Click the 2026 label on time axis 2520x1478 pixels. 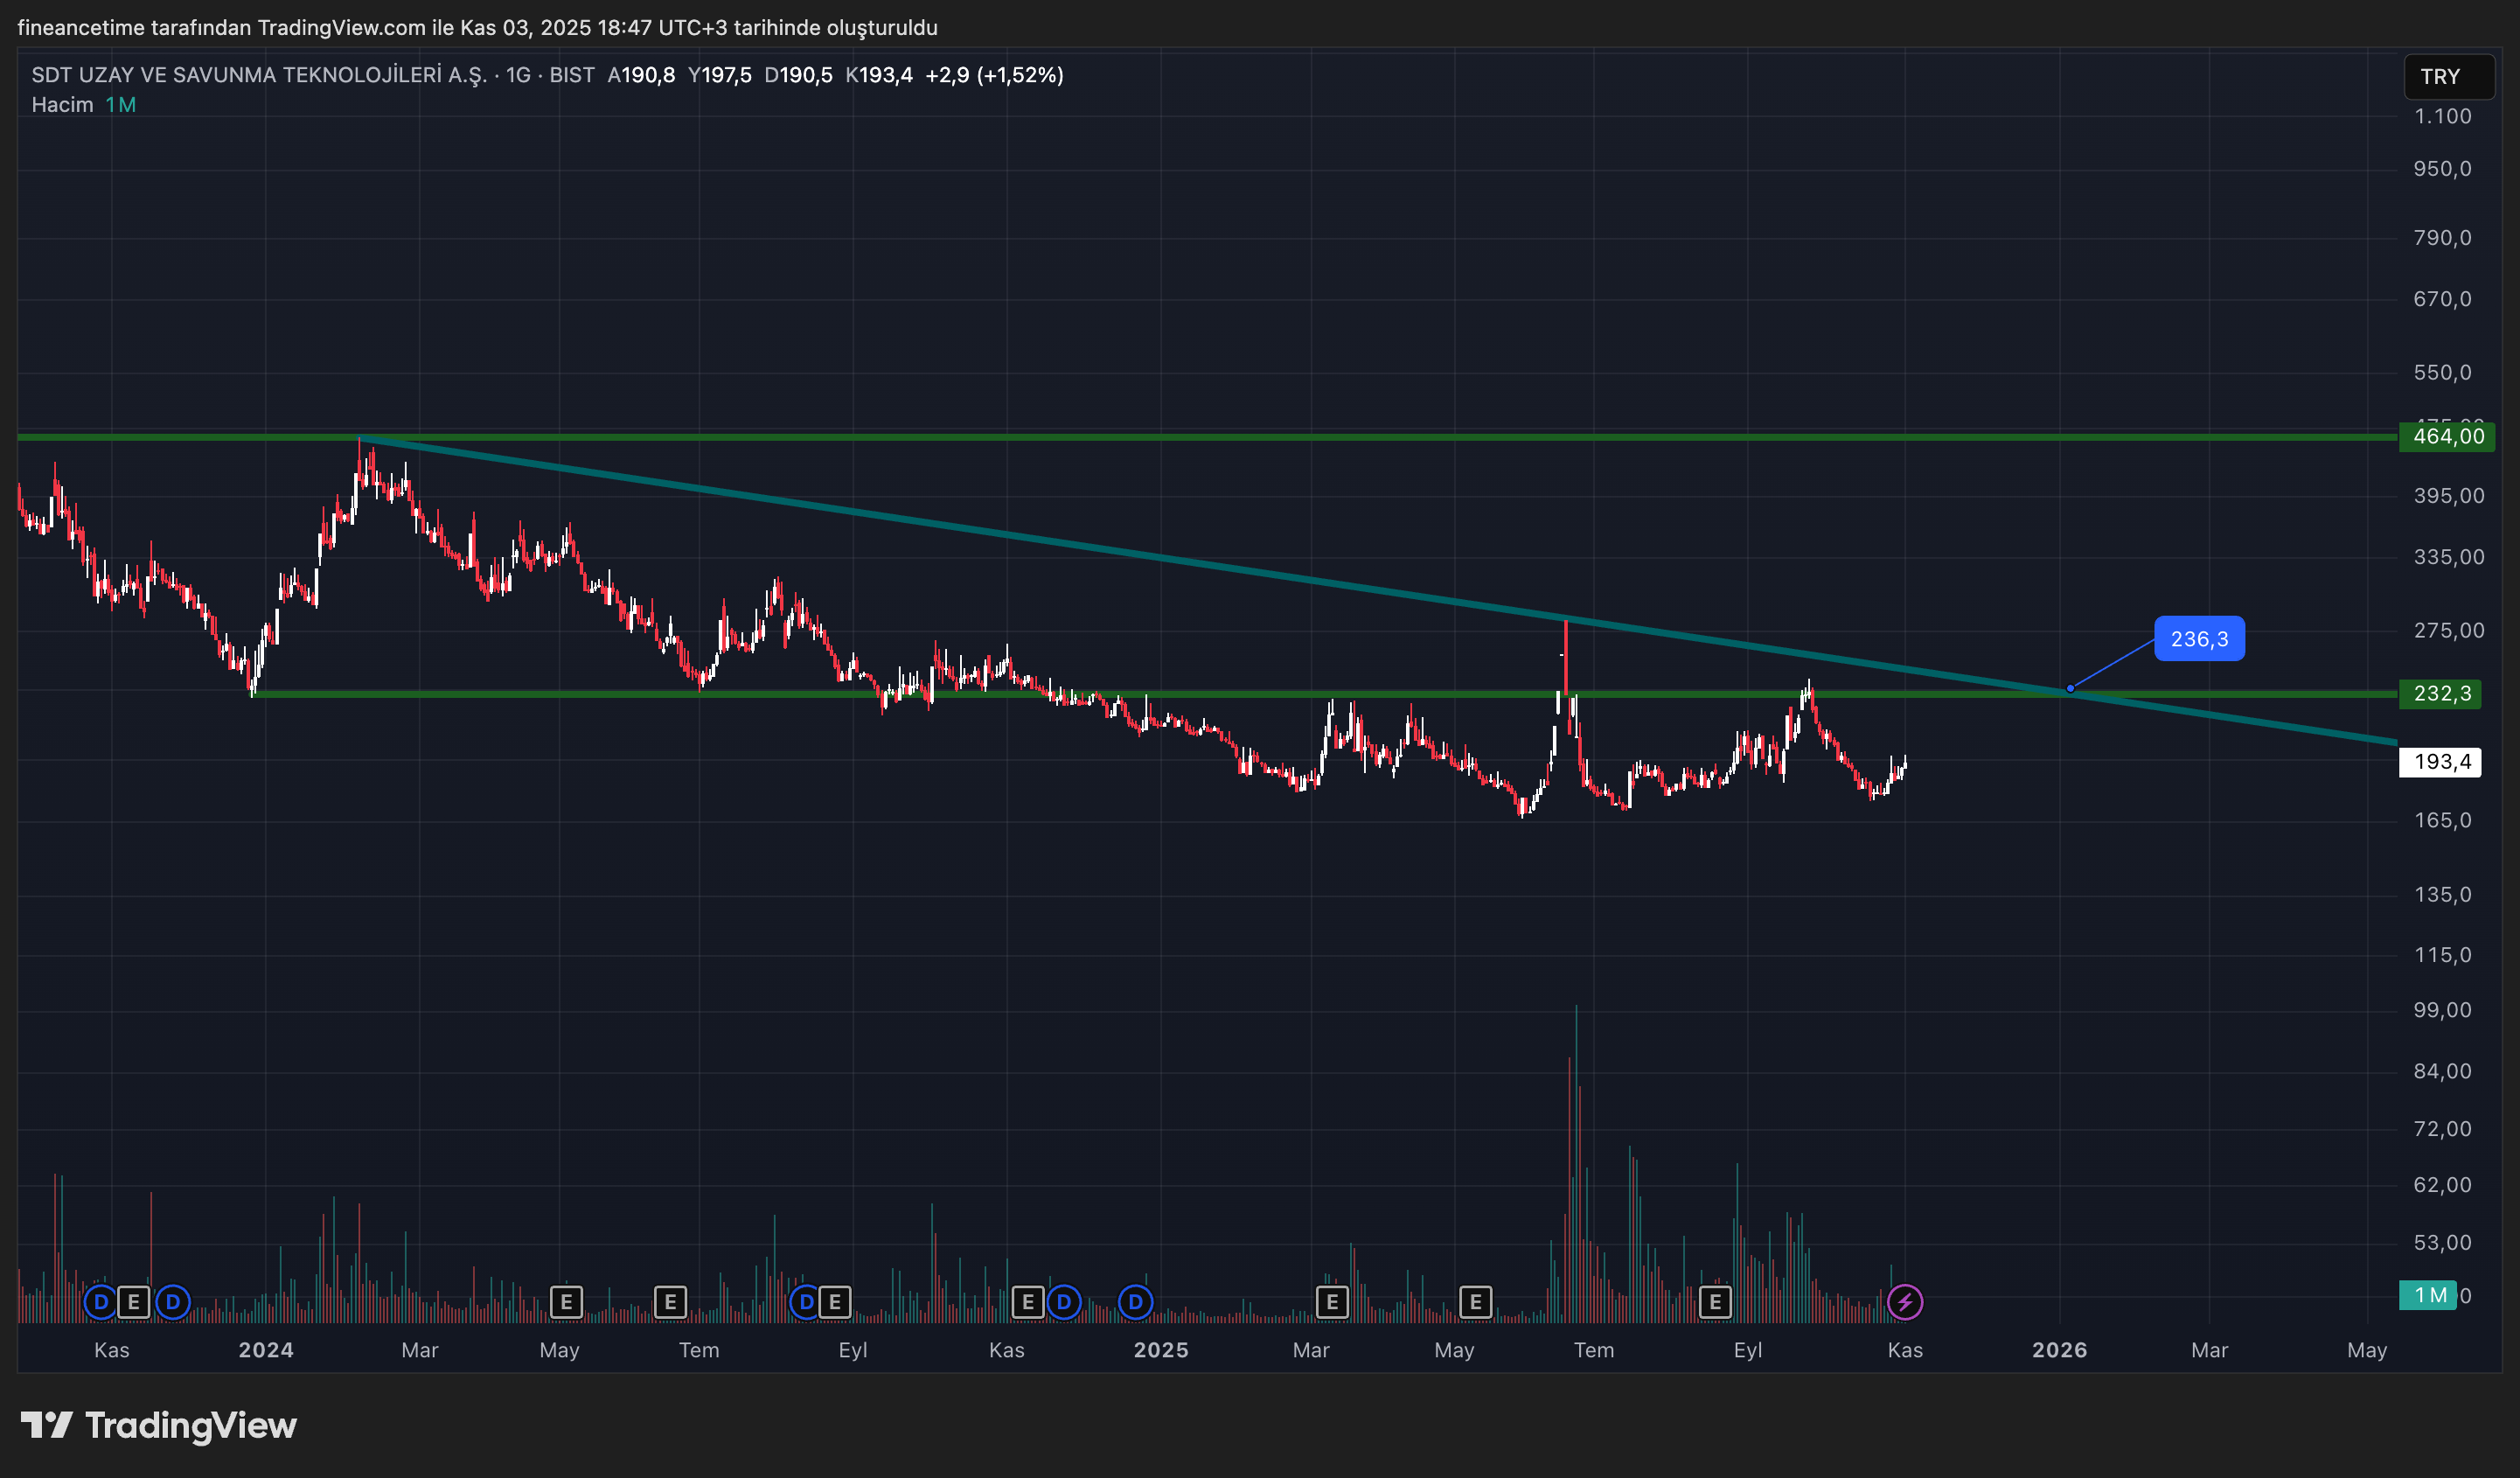tap(2059, 1350)
